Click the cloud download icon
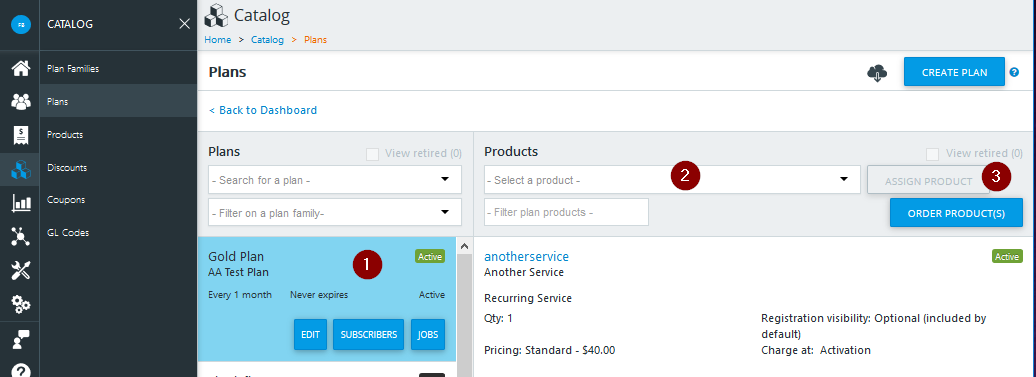Viewport: 1036px width, 377px height. 877,73
